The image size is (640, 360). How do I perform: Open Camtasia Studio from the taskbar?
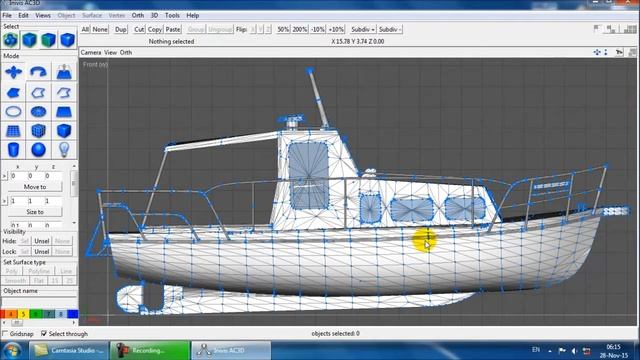click(x=69, y=351)
